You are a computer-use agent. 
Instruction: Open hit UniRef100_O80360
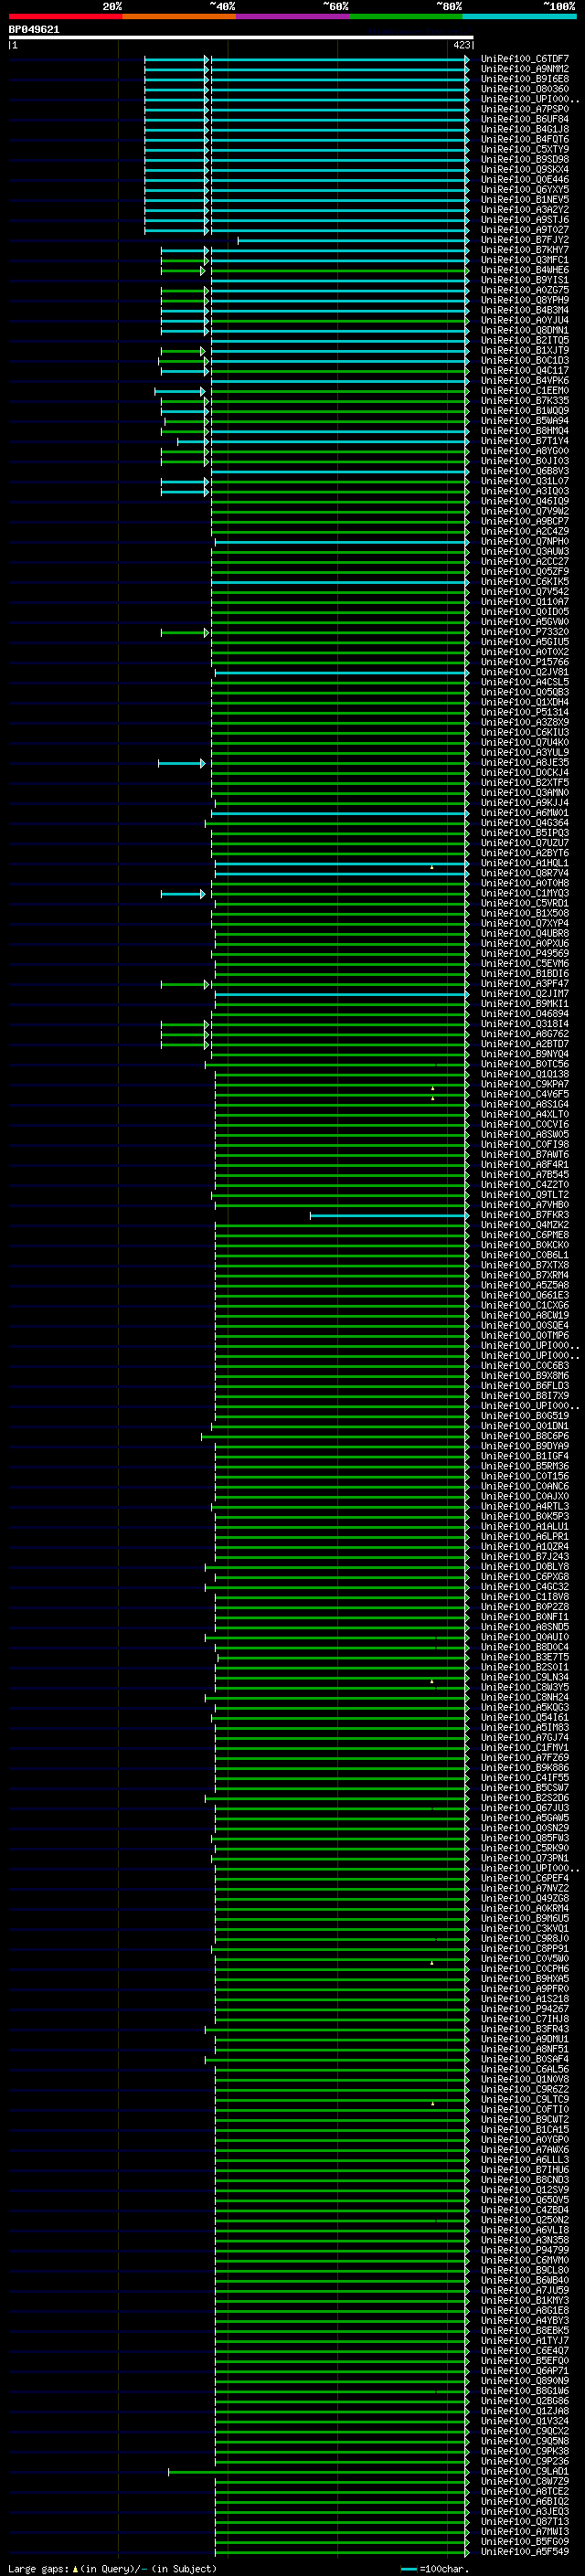coord(524,89)
